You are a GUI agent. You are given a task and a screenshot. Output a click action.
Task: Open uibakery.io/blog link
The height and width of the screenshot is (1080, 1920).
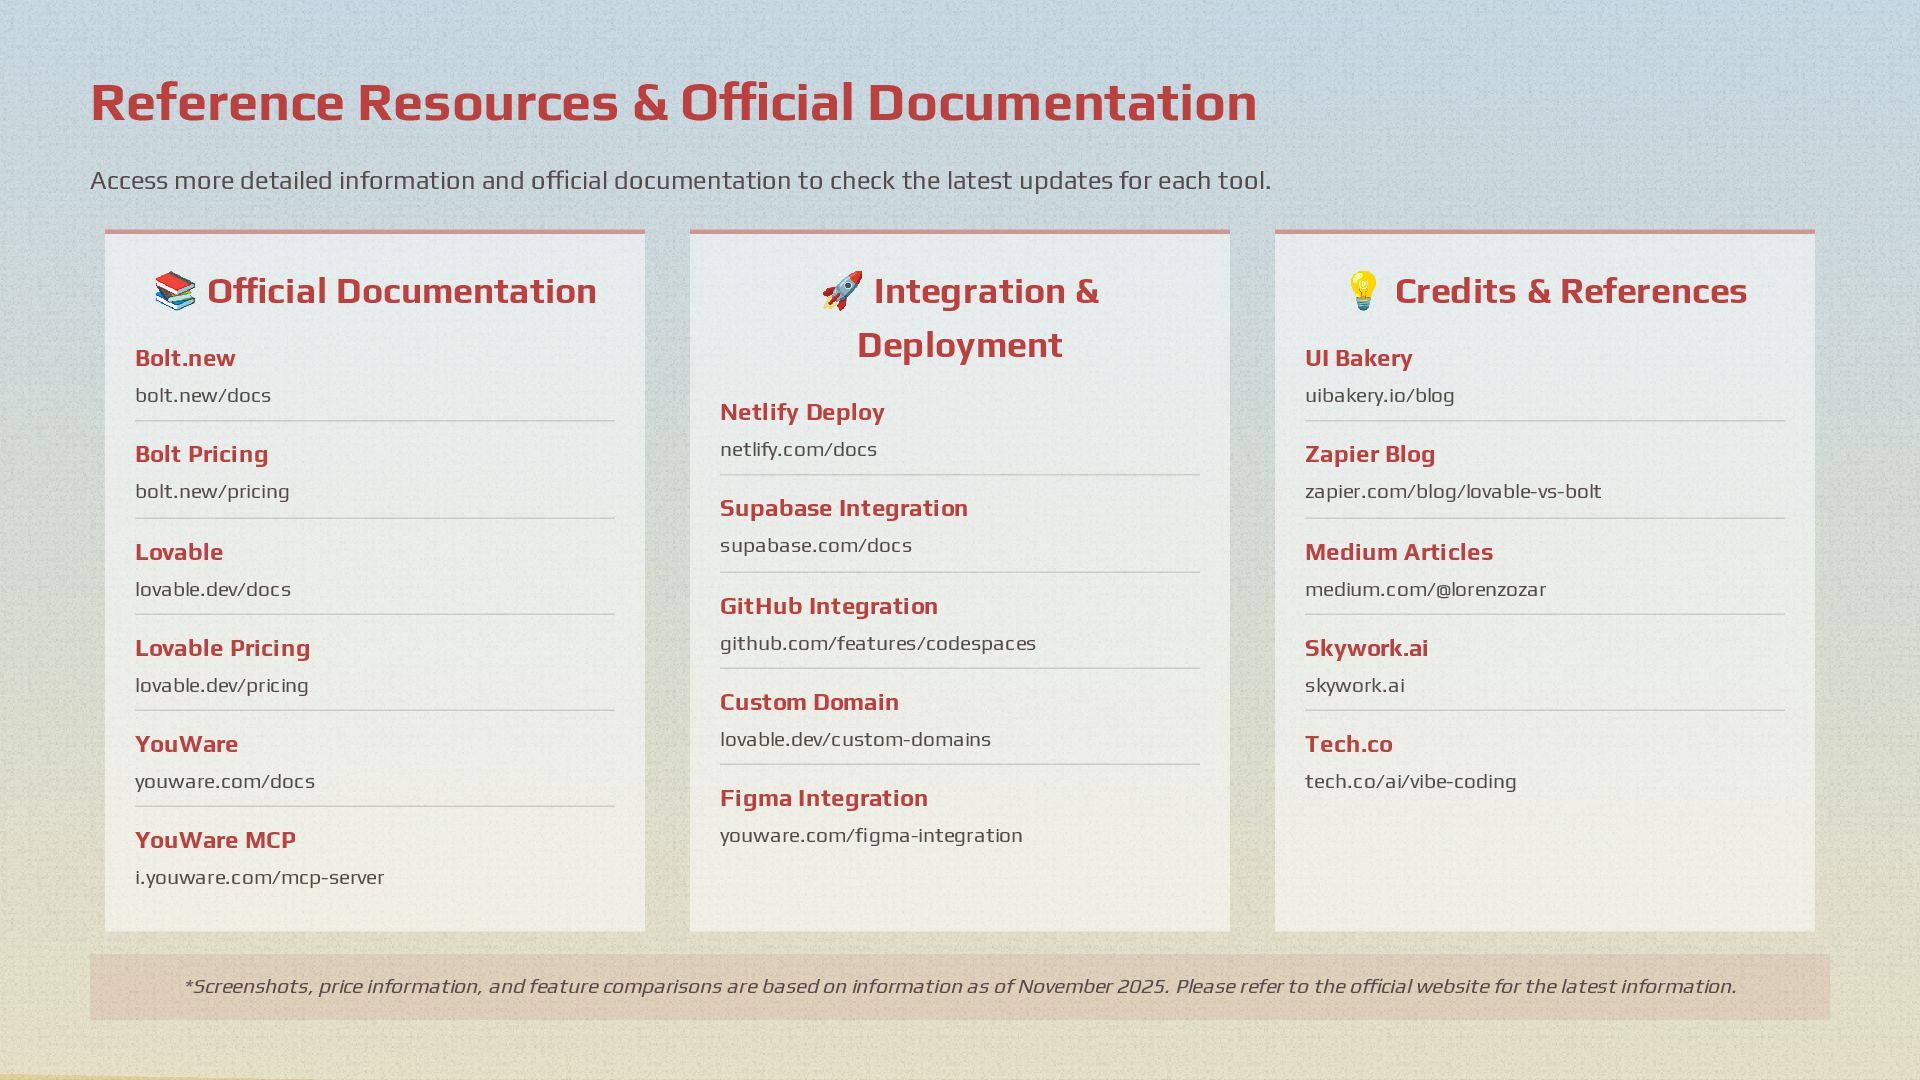[1379, 396]
